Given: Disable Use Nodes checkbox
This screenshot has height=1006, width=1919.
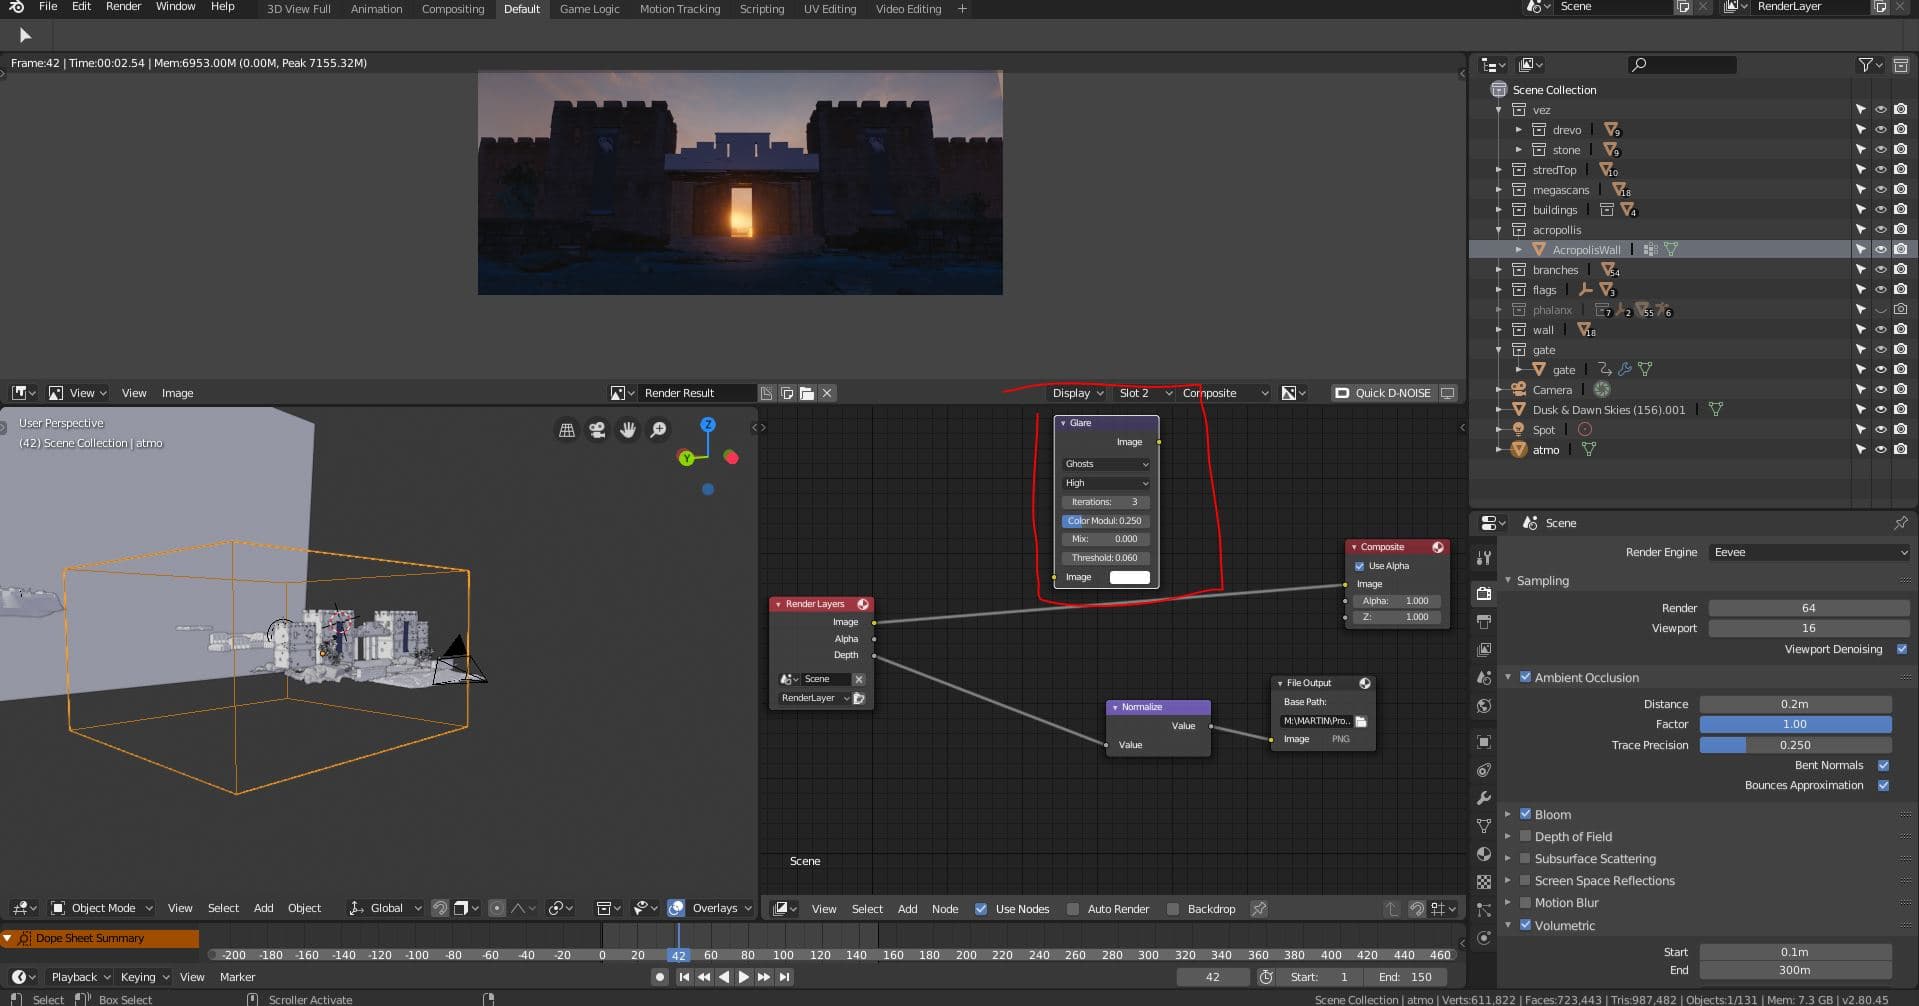Looking at the screenshot, I should pyautogui.click(x=981, y=909).
